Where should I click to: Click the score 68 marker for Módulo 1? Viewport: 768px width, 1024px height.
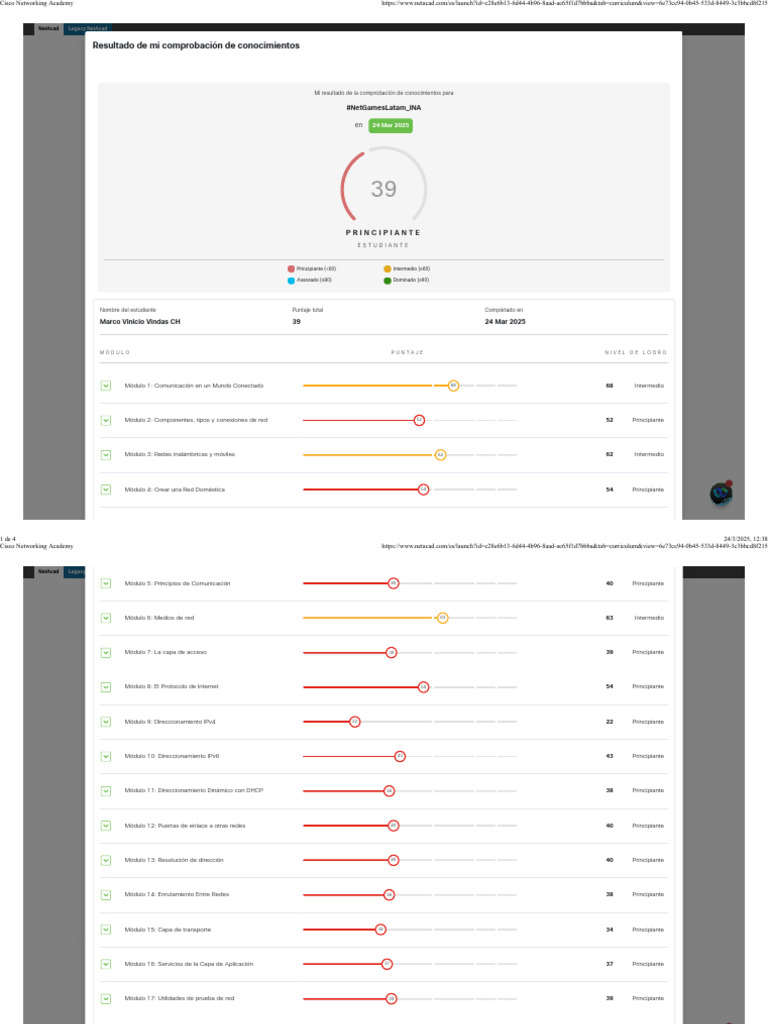(x=453, y=386)
